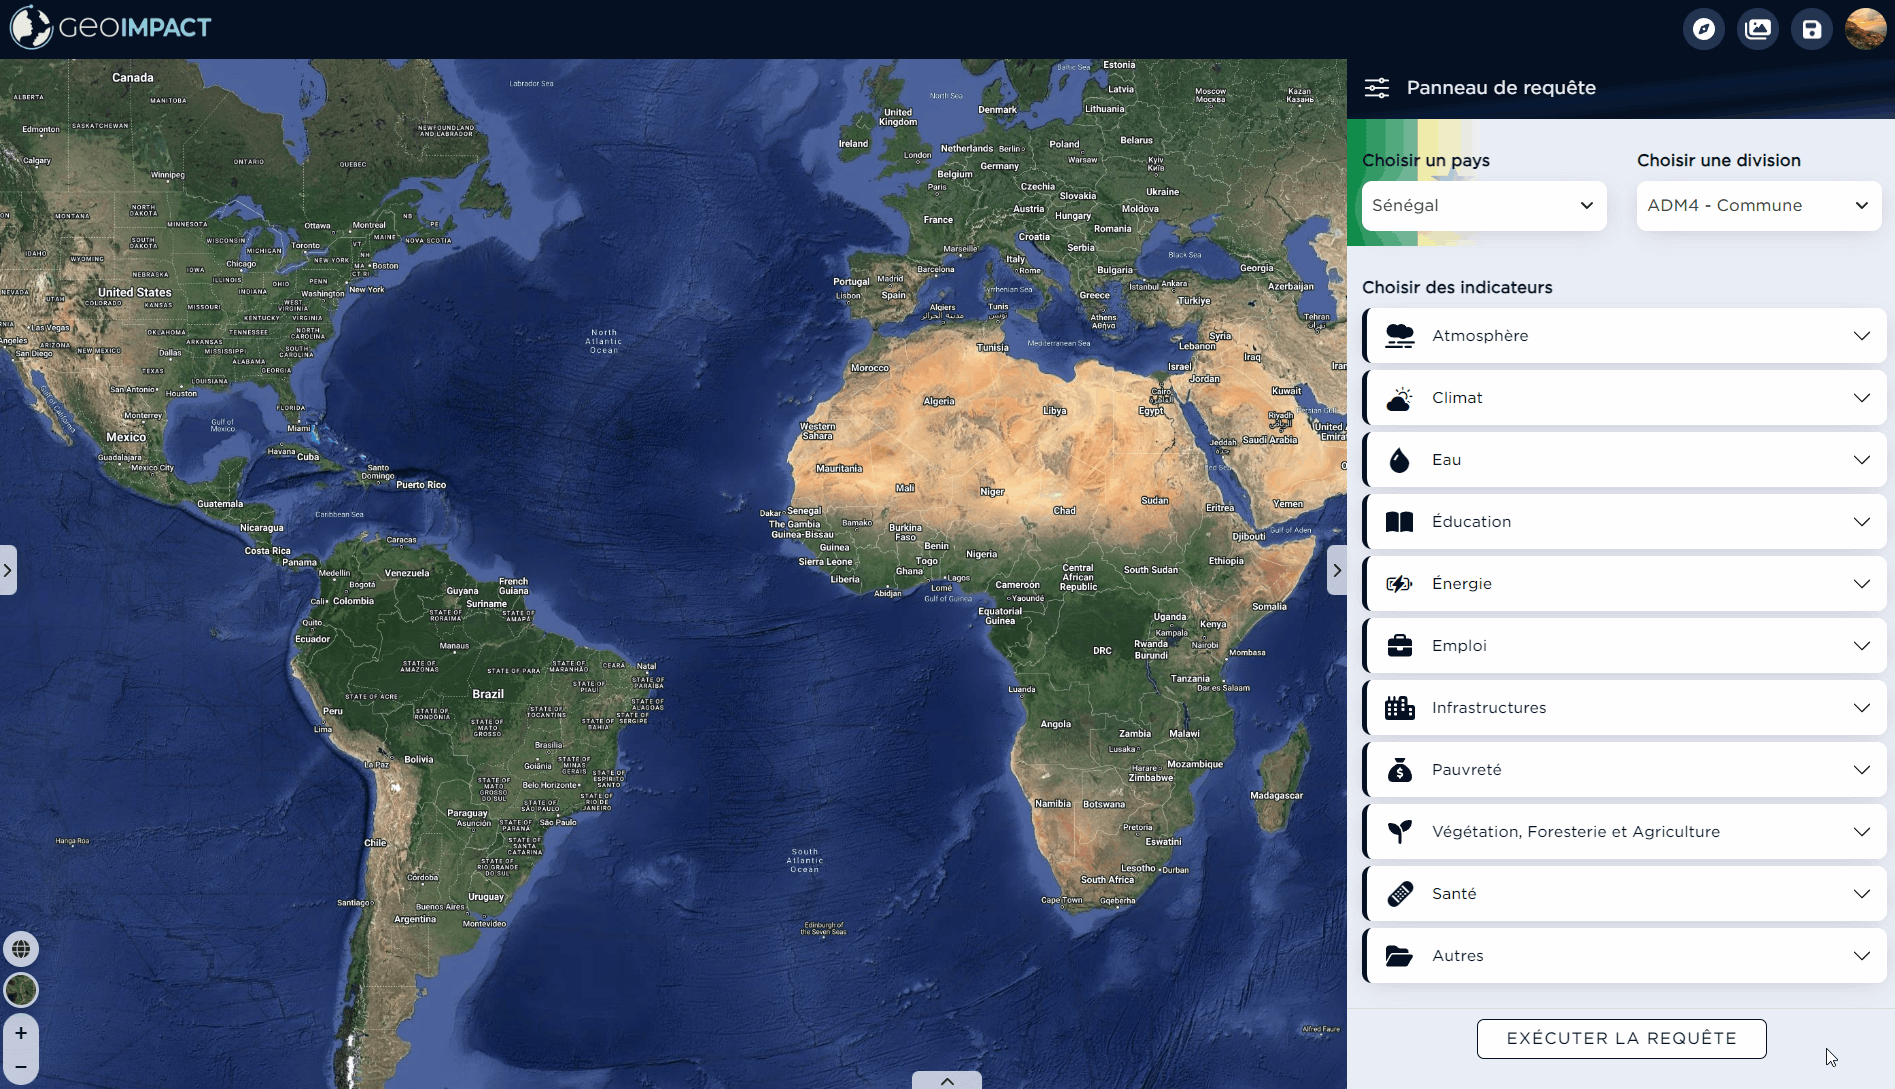Screen dimensions: 1895x1089
Task: Open the Sénégal country dropdown
Action: point(1483,206)
